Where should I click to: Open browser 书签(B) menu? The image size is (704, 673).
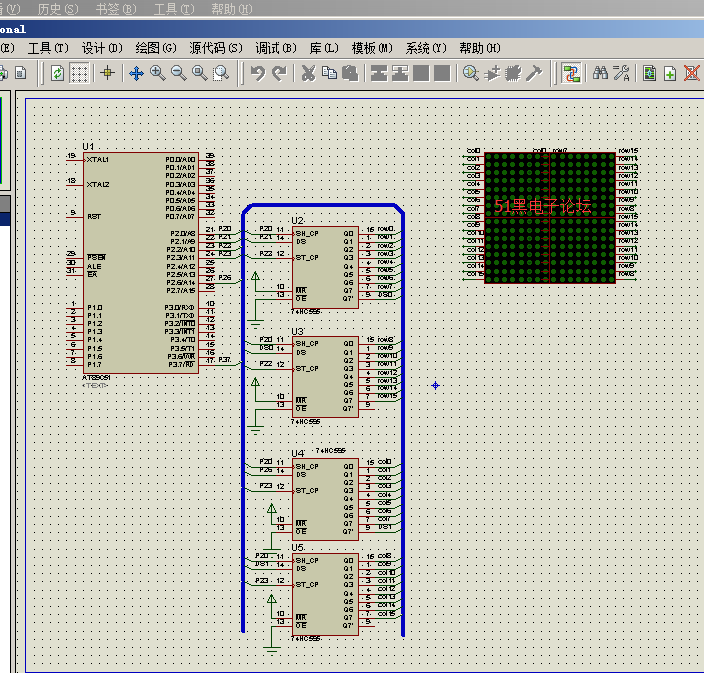116,9
